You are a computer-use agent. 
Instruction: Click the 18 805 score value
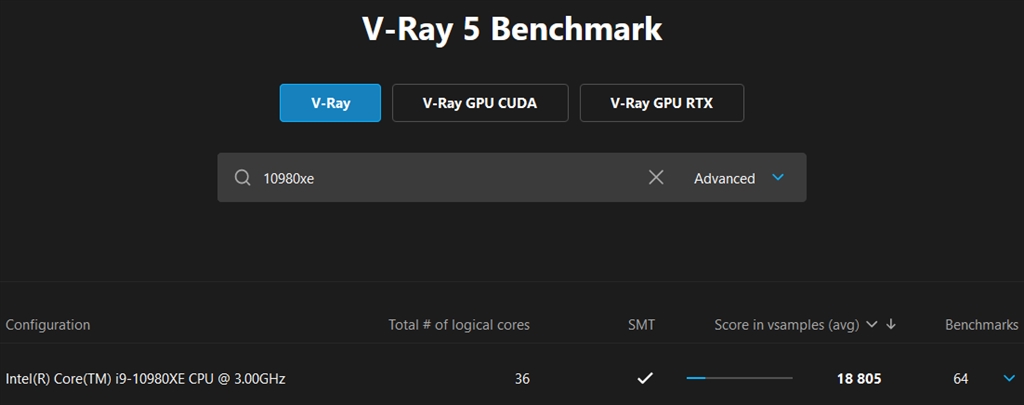click(858, 378)
